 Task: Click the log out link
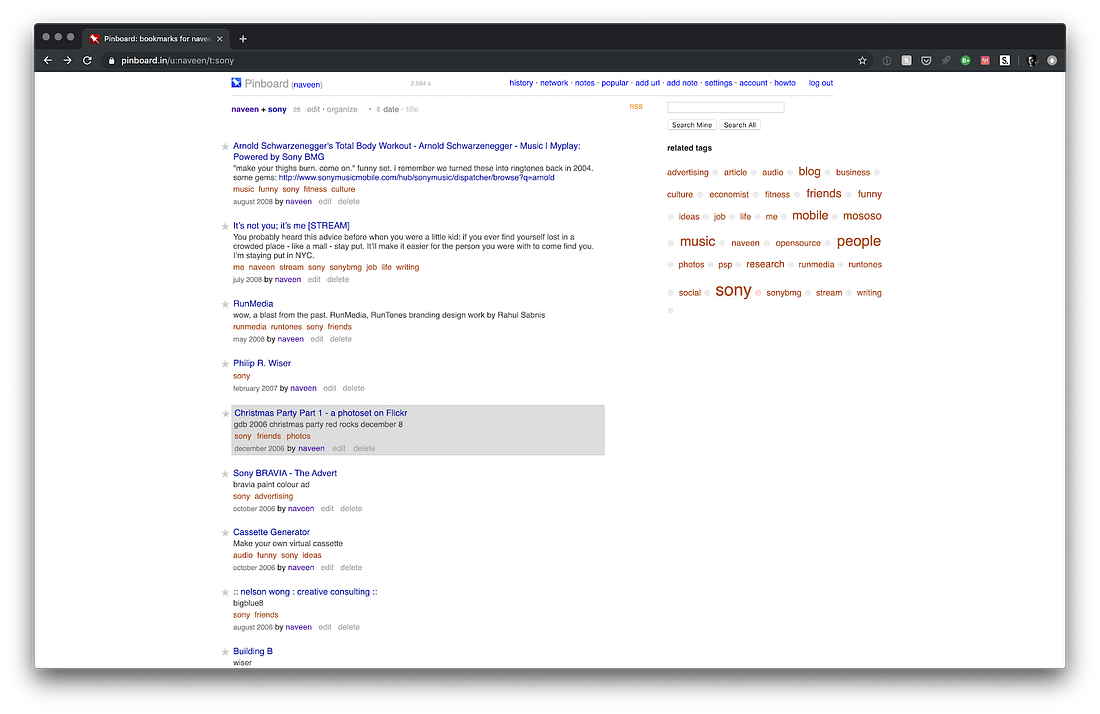point(821,83)
